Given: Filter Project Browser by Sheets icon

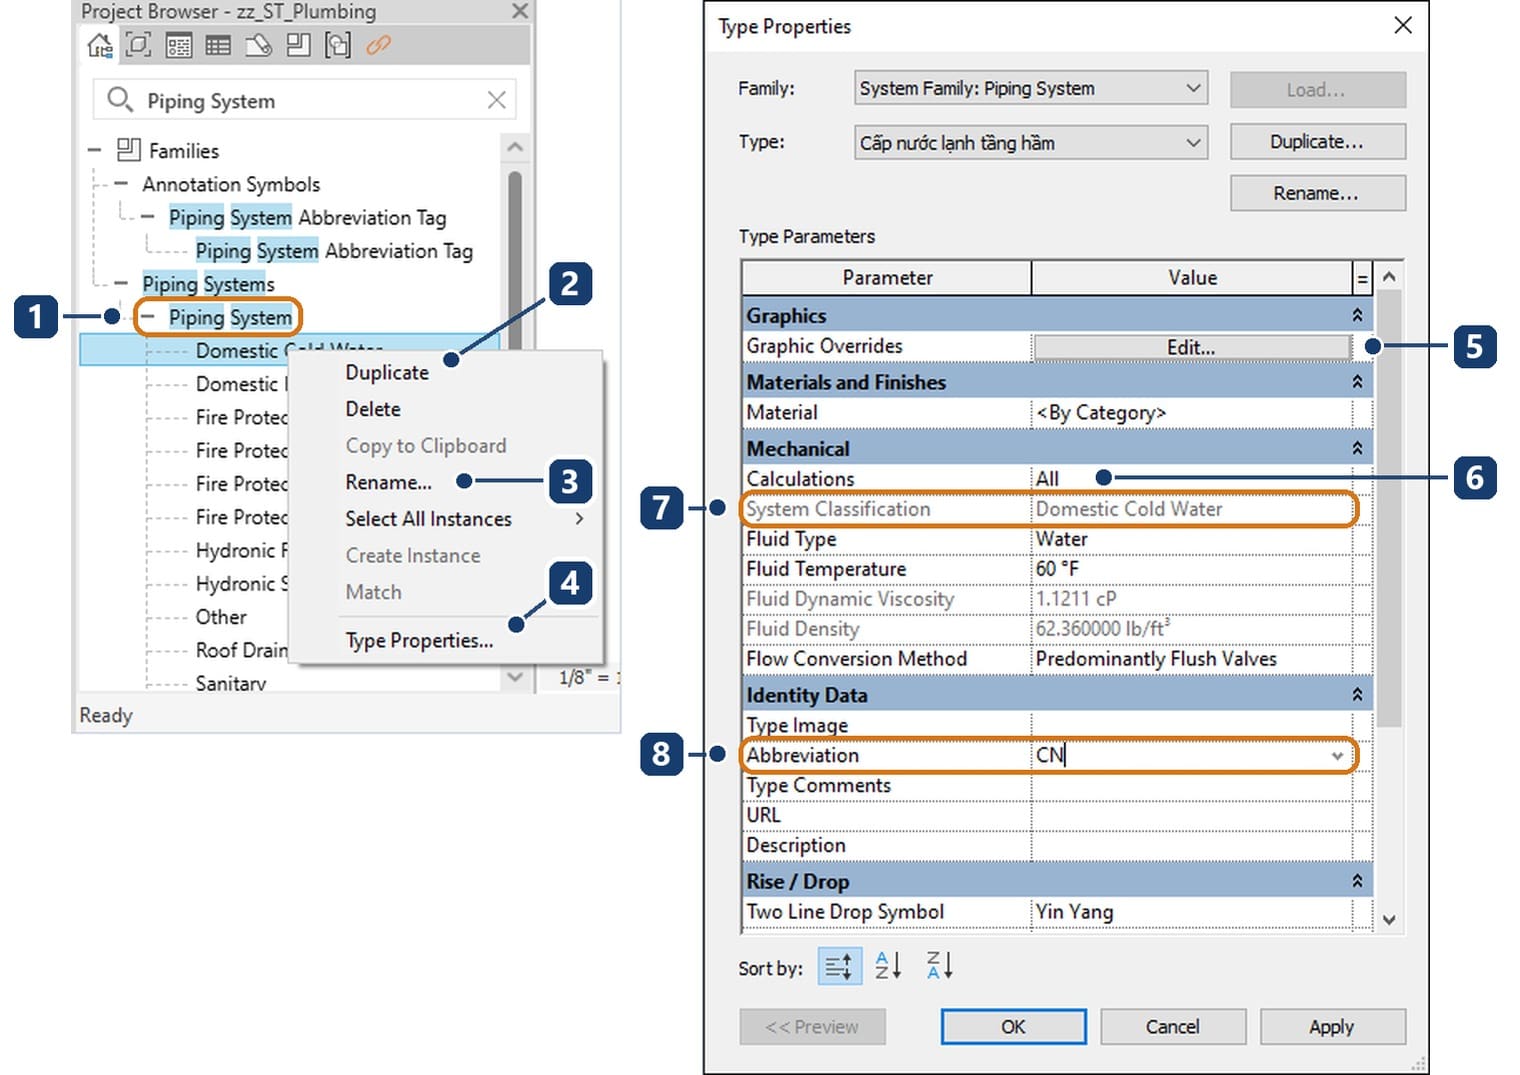Looking at the screenshot, I should coord(258,45).
